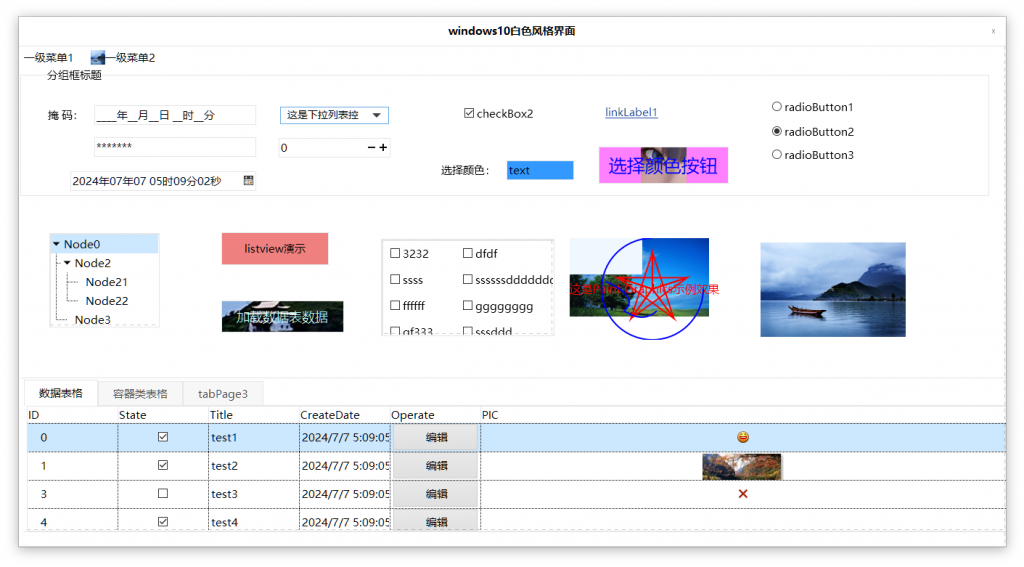Select radioButton3

(x=777, y=155)
